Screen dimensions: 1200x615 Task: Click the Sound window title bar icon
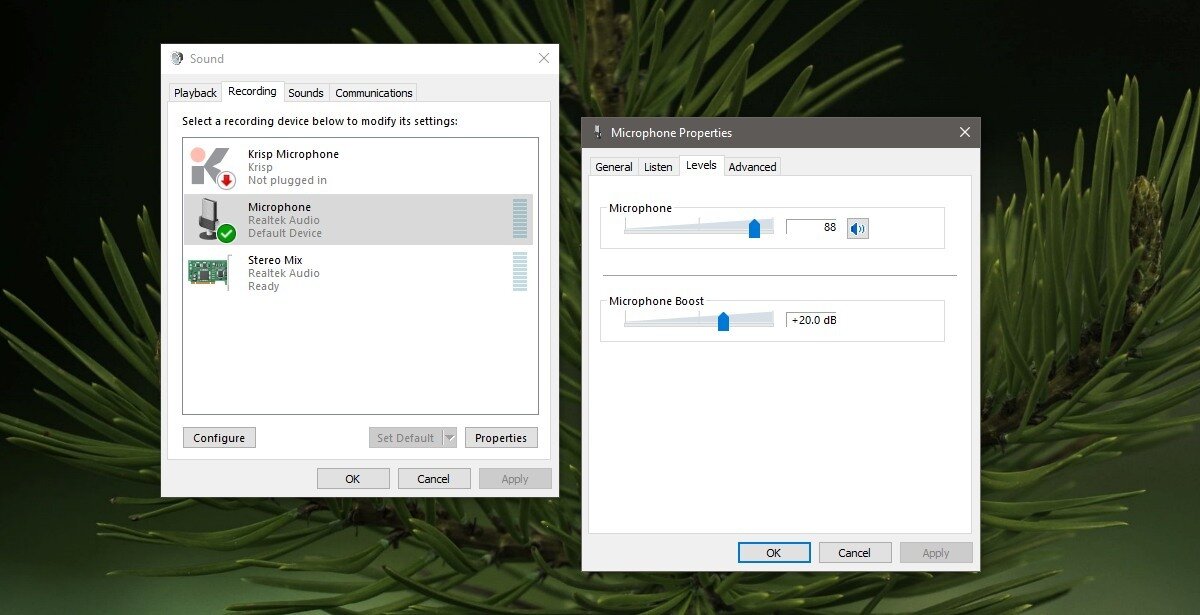click(177, 58)
